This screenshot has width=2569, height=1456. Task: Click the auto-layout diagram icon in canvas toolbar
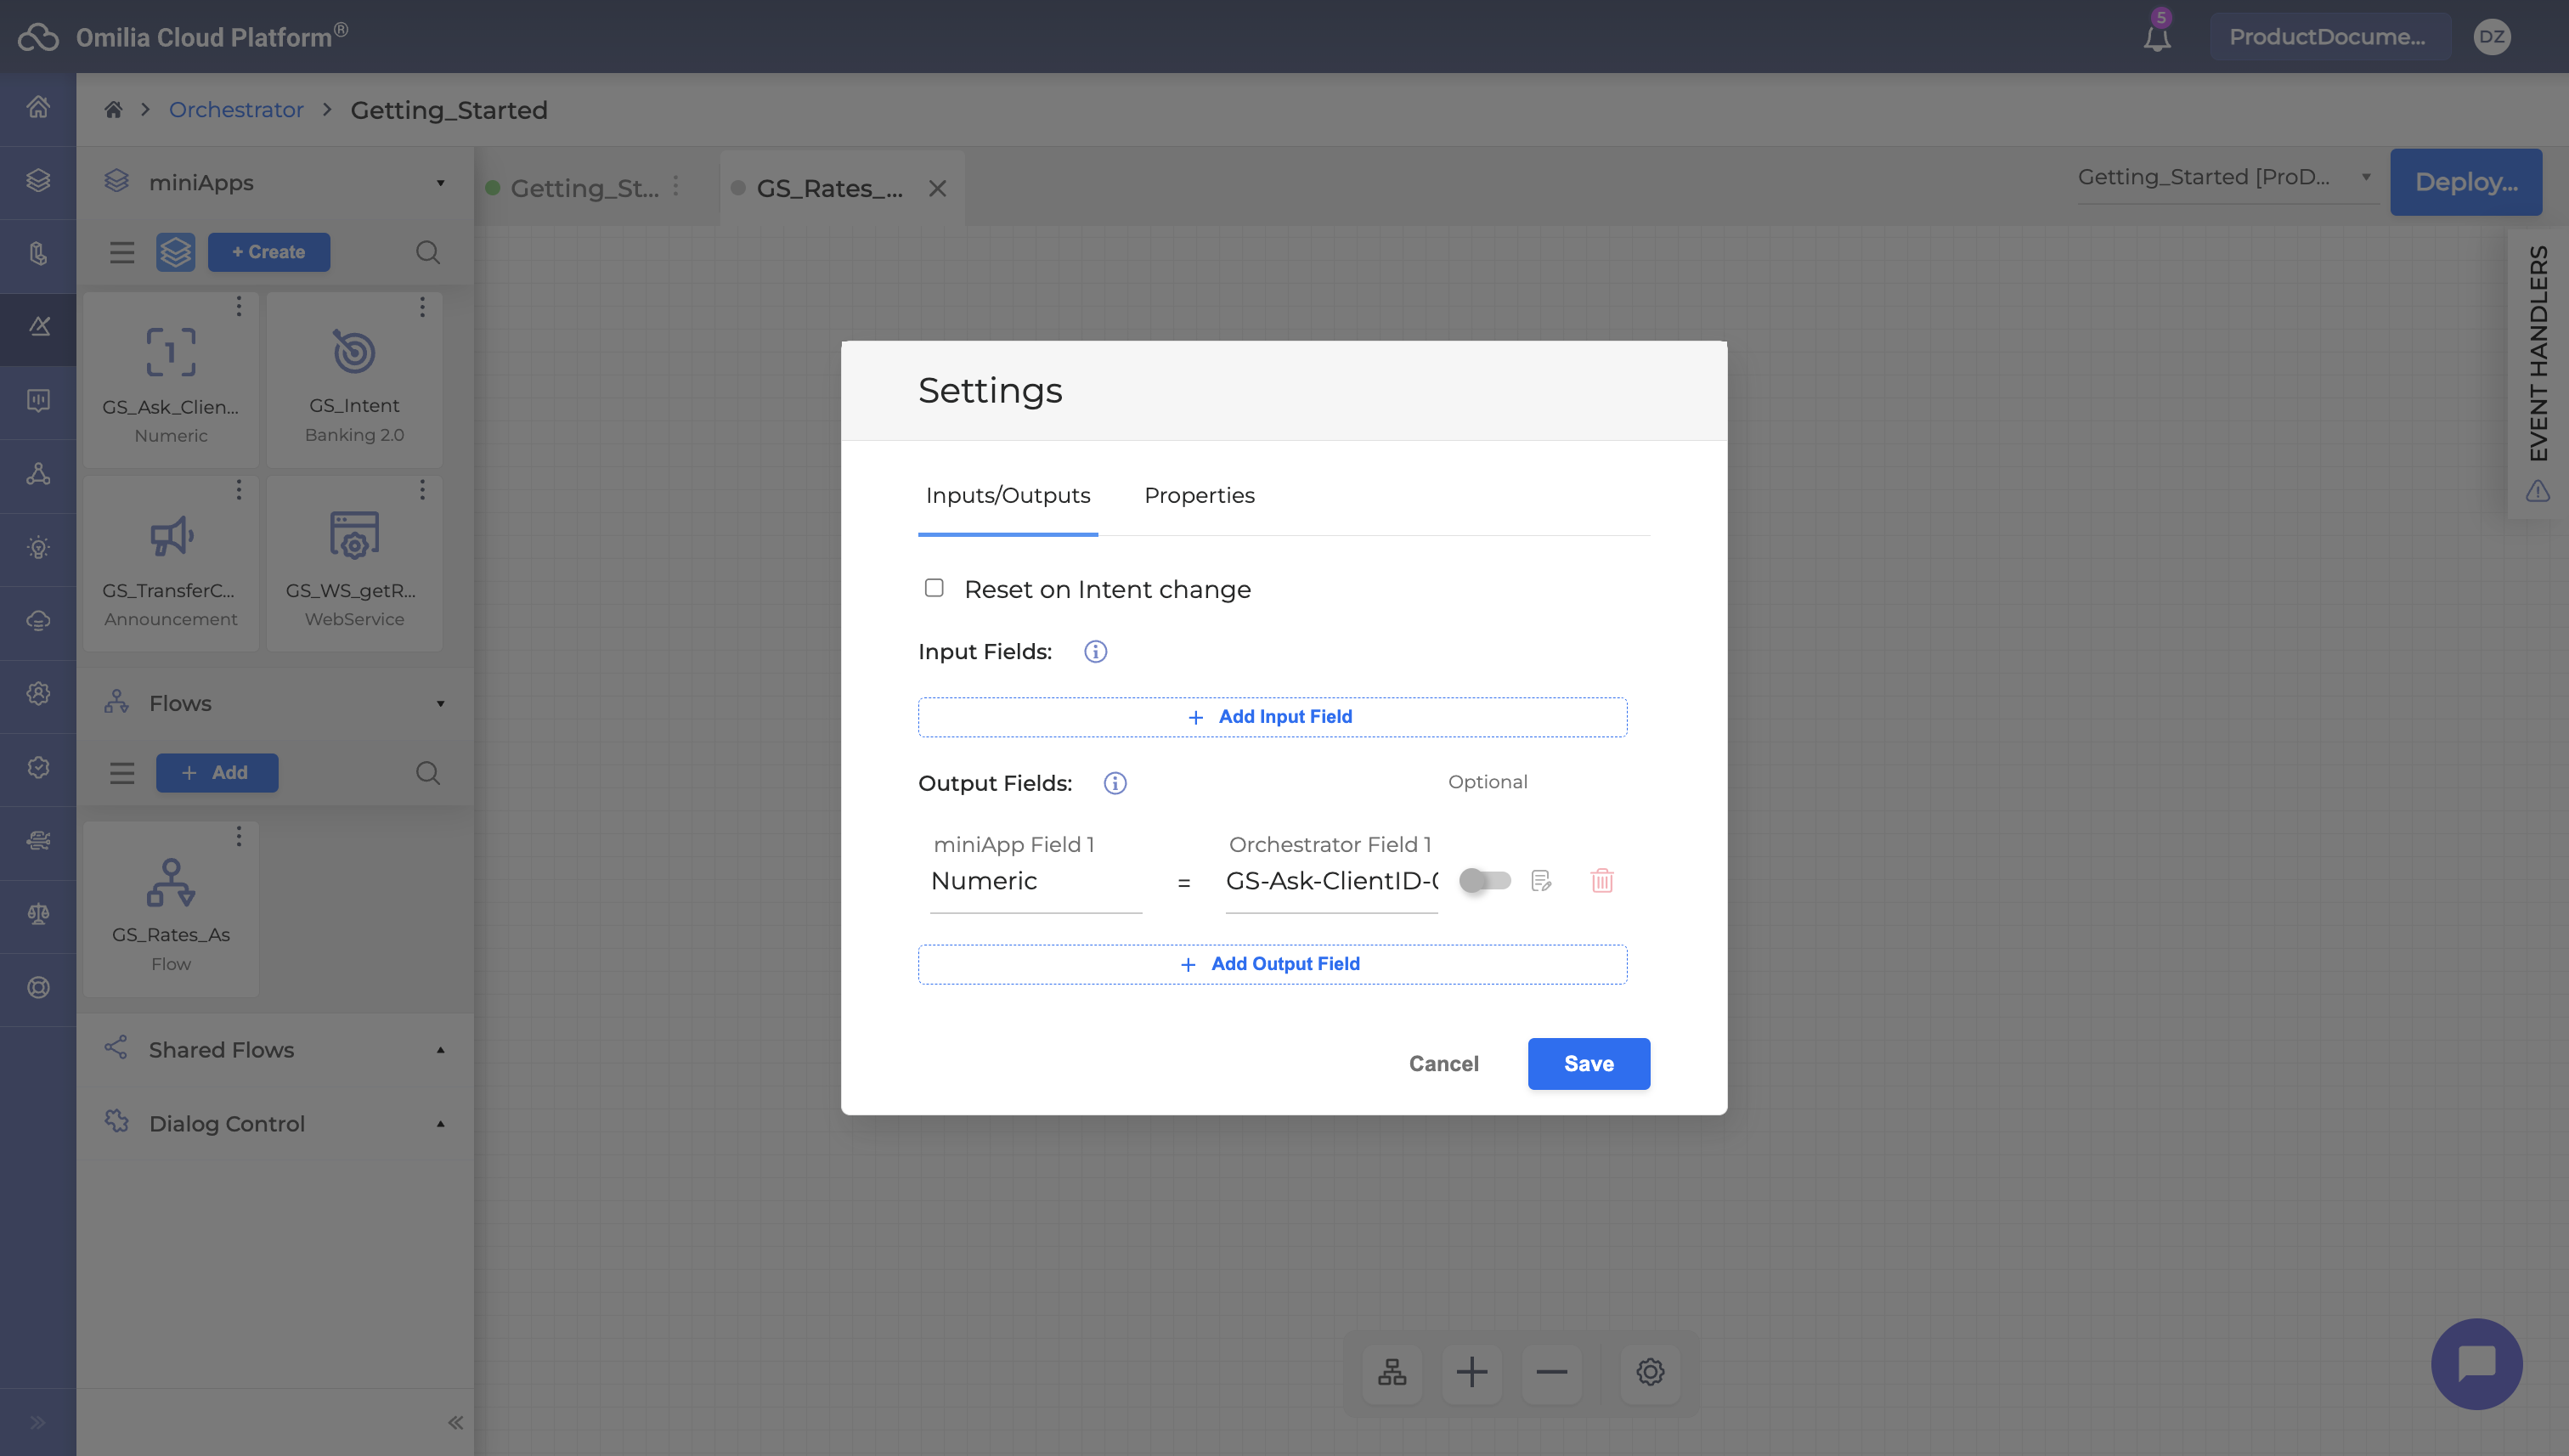(1392, 1372)
